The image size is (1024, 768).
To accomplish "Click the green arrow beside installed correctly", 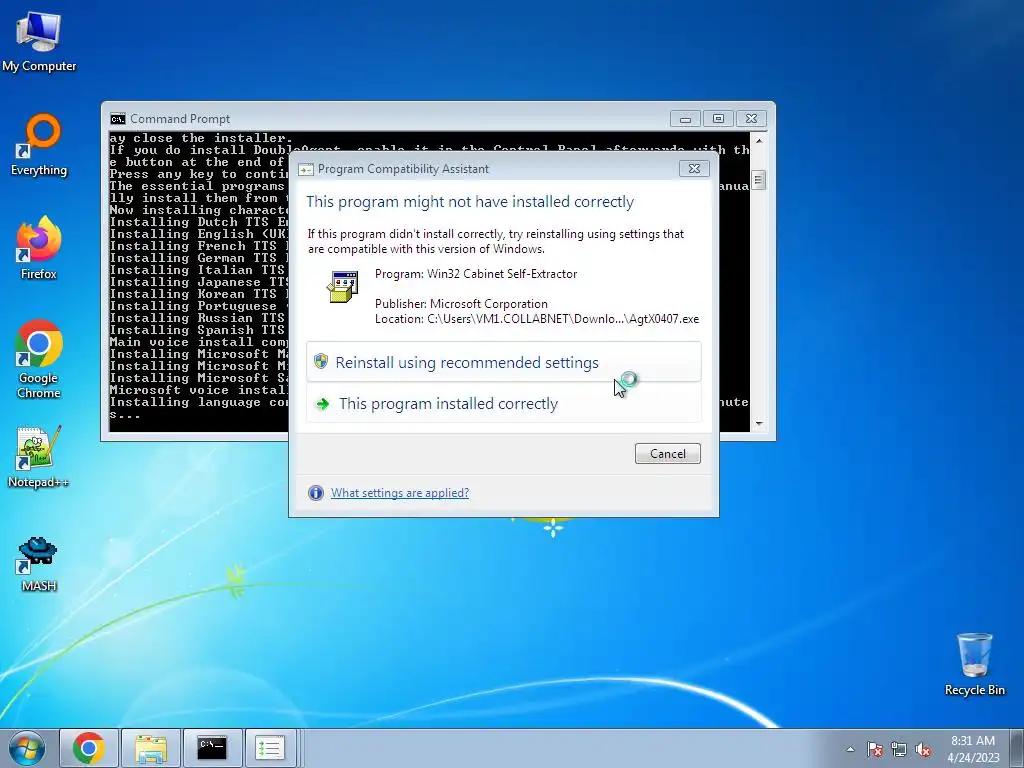I will pyautogui.click(x=322, y=404).
